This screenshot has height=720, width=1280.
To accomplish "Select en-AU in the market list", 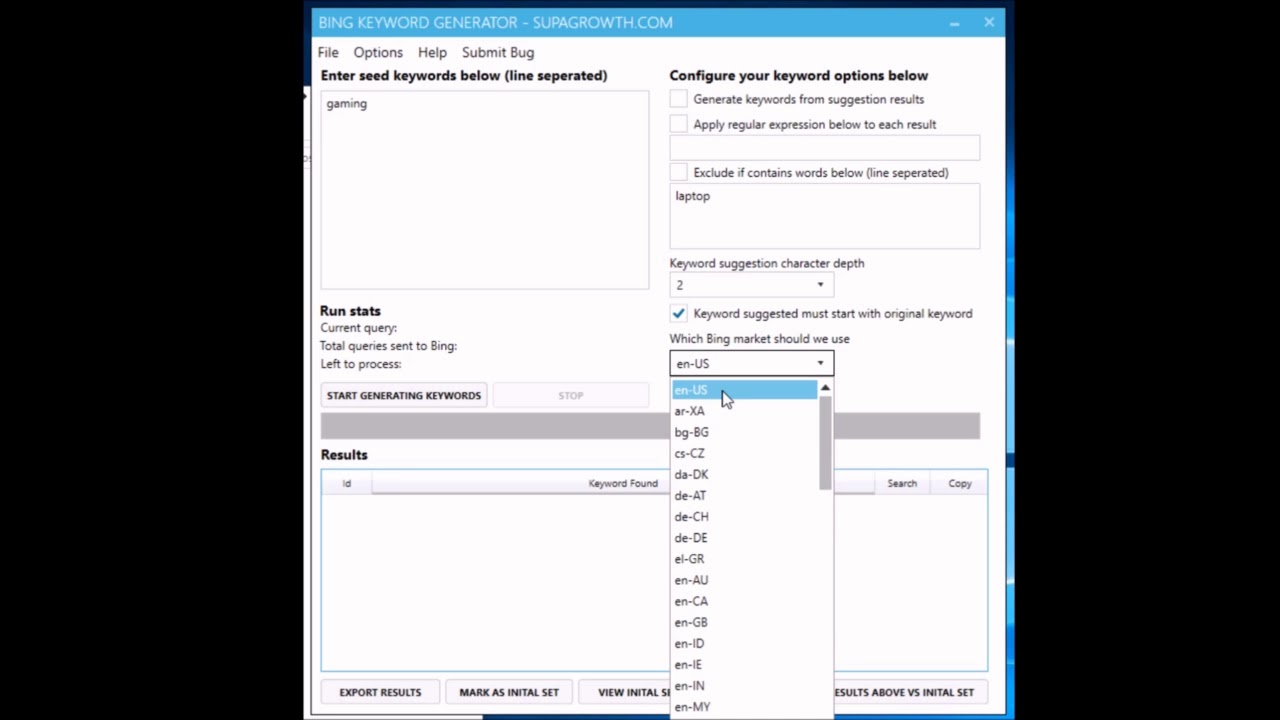I will 745,580.
